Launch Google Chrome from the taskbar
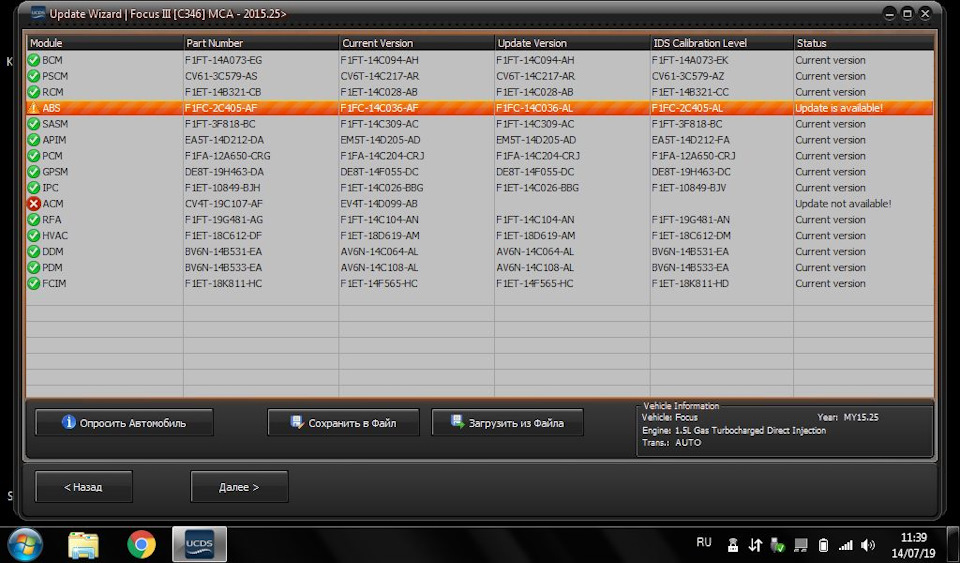Image resolution: width=960 pixels, height=563 pixels. coord(141,544)
